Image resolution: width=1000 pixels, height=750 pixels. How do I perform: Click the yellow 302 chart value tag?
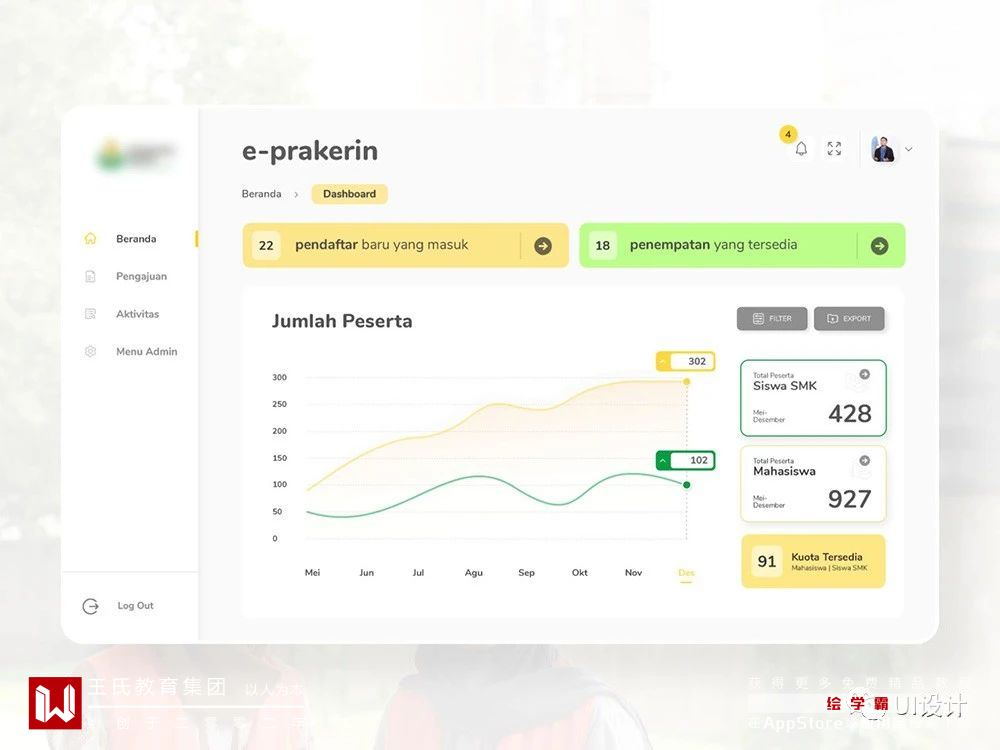pyautogui.click(x=686, y=362)
